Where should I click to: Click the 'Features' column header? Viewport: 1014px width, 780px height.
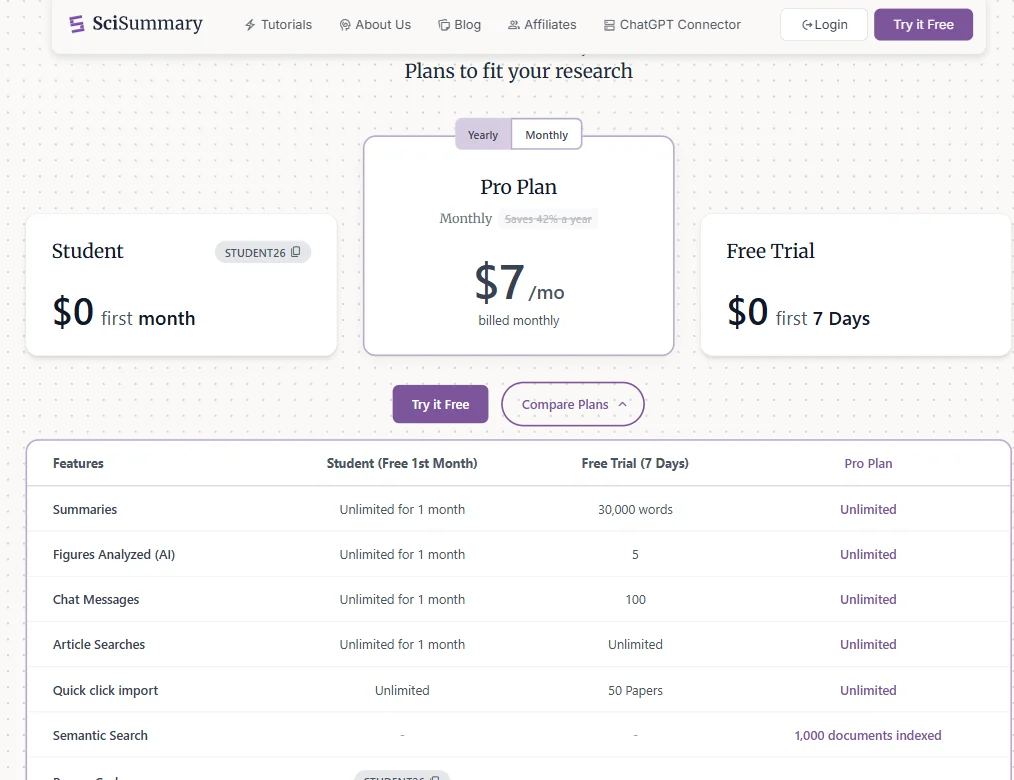[x=78, y=463]
